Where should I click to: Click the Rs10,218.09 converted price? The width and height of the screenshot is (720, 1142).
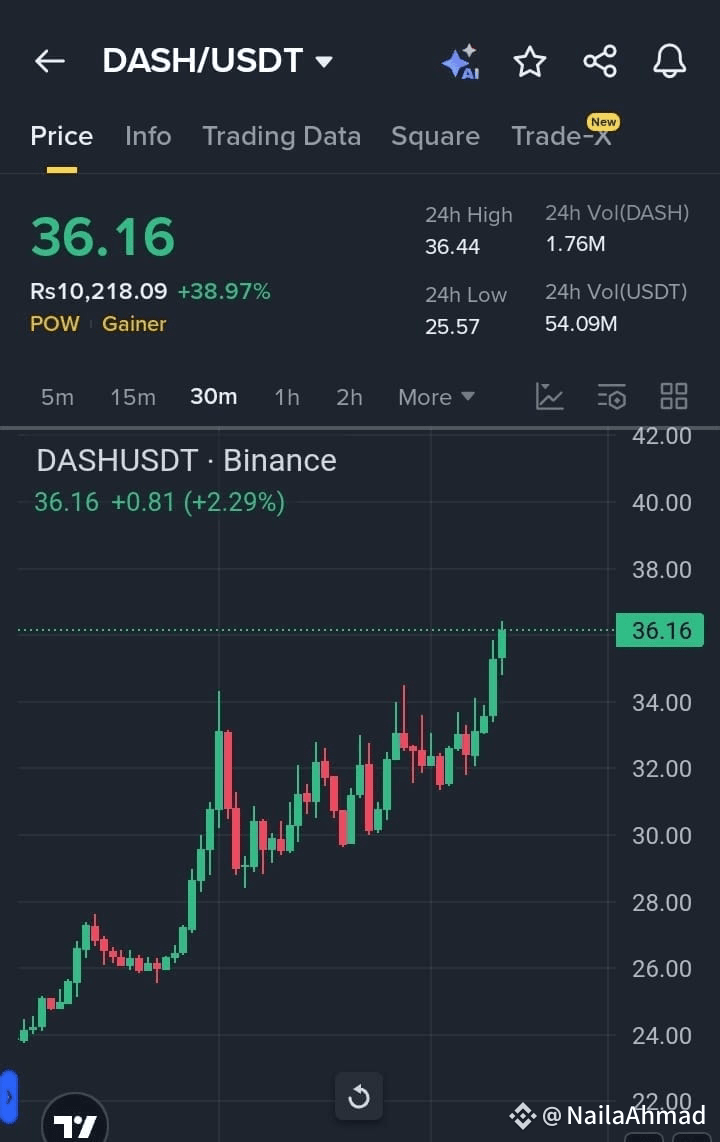click(x=98, y=291)
